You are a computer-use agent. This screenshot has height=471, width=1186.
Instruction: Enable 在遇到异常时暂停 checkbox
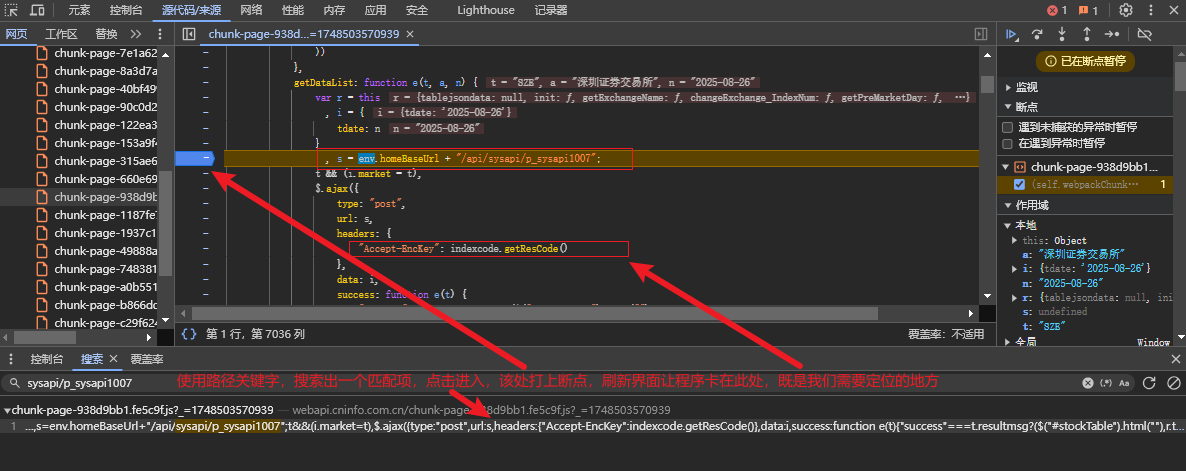click(x=1007, y=144)
